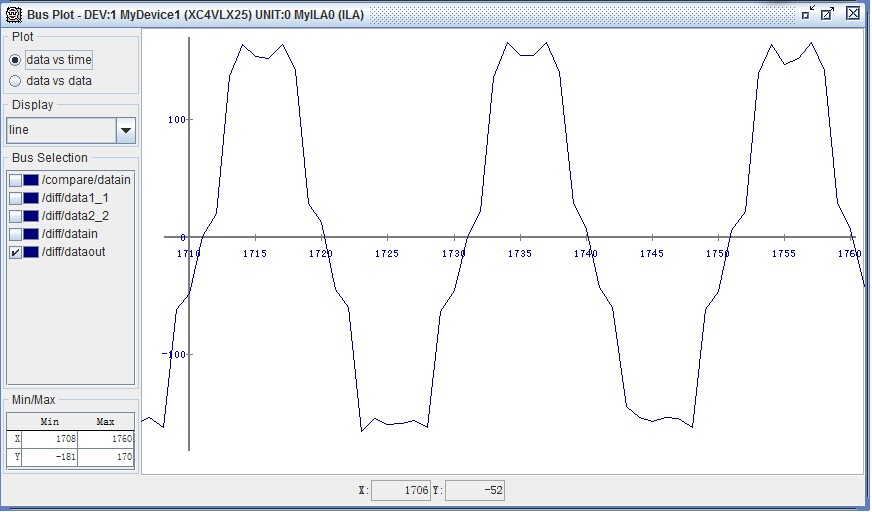Select the /diff/dataout bus label
Image resolution: width=872 pixels, height=512 pixels.
coord(73,252)
